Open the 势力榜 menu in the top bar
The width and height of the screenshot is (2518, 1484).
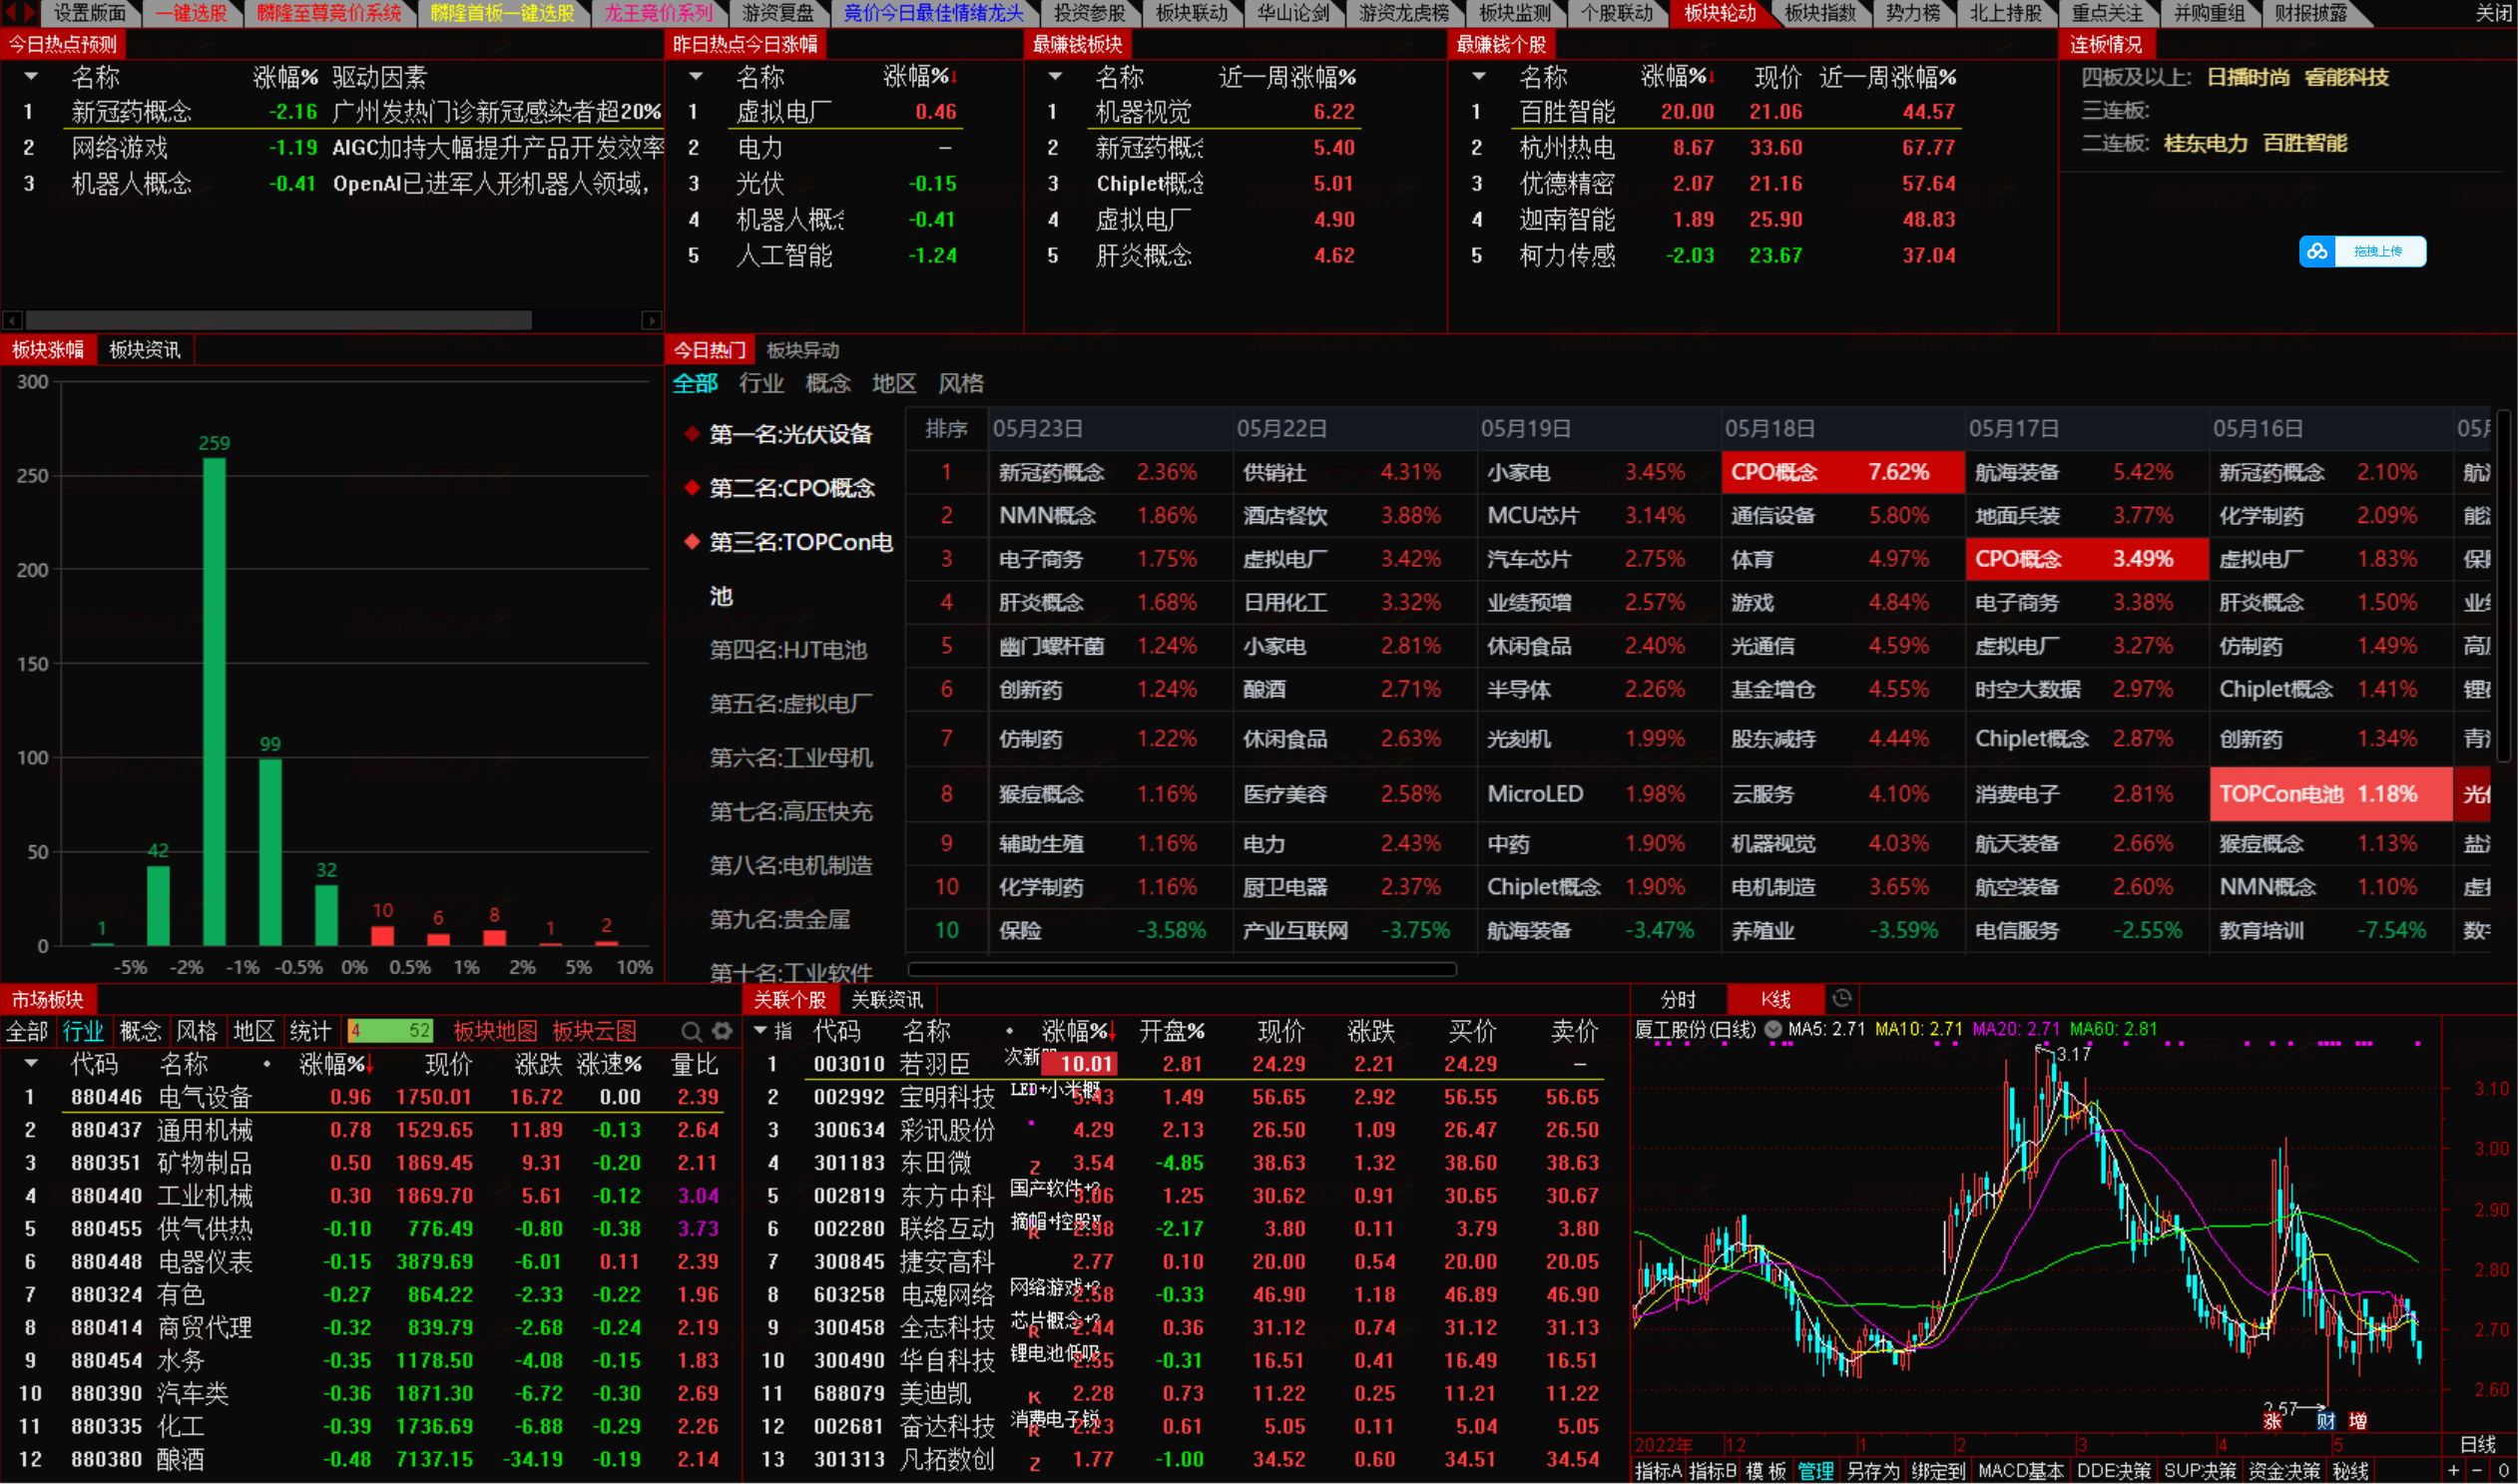click(1912, 13)
